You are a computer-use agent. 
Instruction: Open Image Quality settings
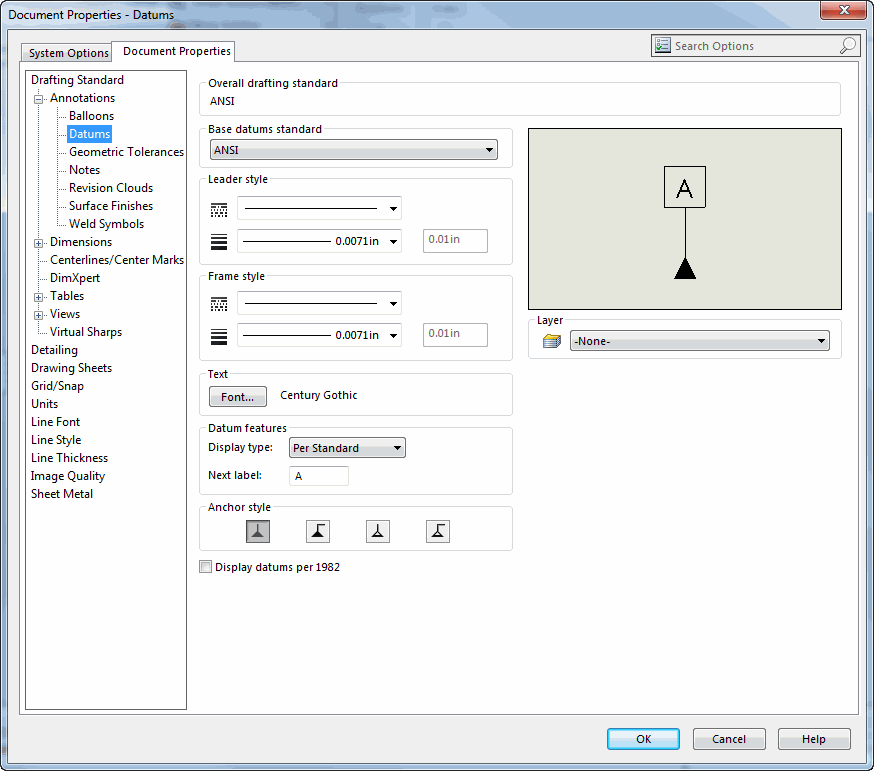68,476
